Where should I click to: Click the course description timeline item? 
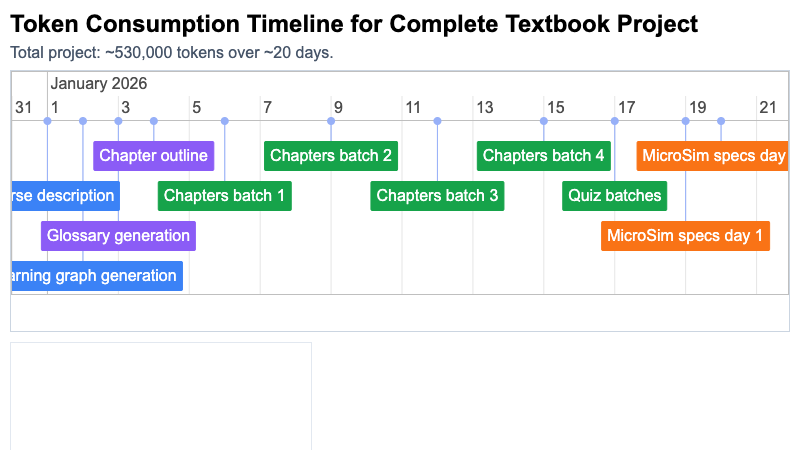point(65,196)
